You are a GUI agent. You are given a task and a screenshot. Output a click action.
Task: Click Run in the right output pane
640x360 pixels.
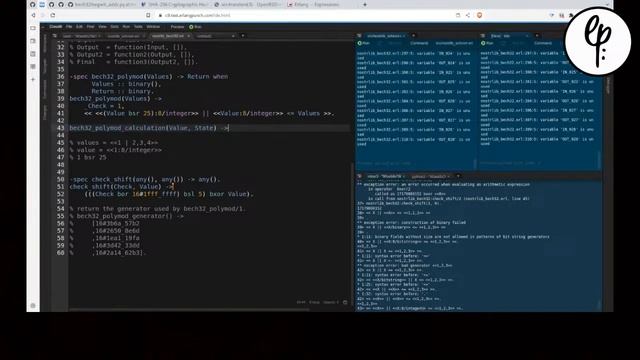(x=487, y=43)
